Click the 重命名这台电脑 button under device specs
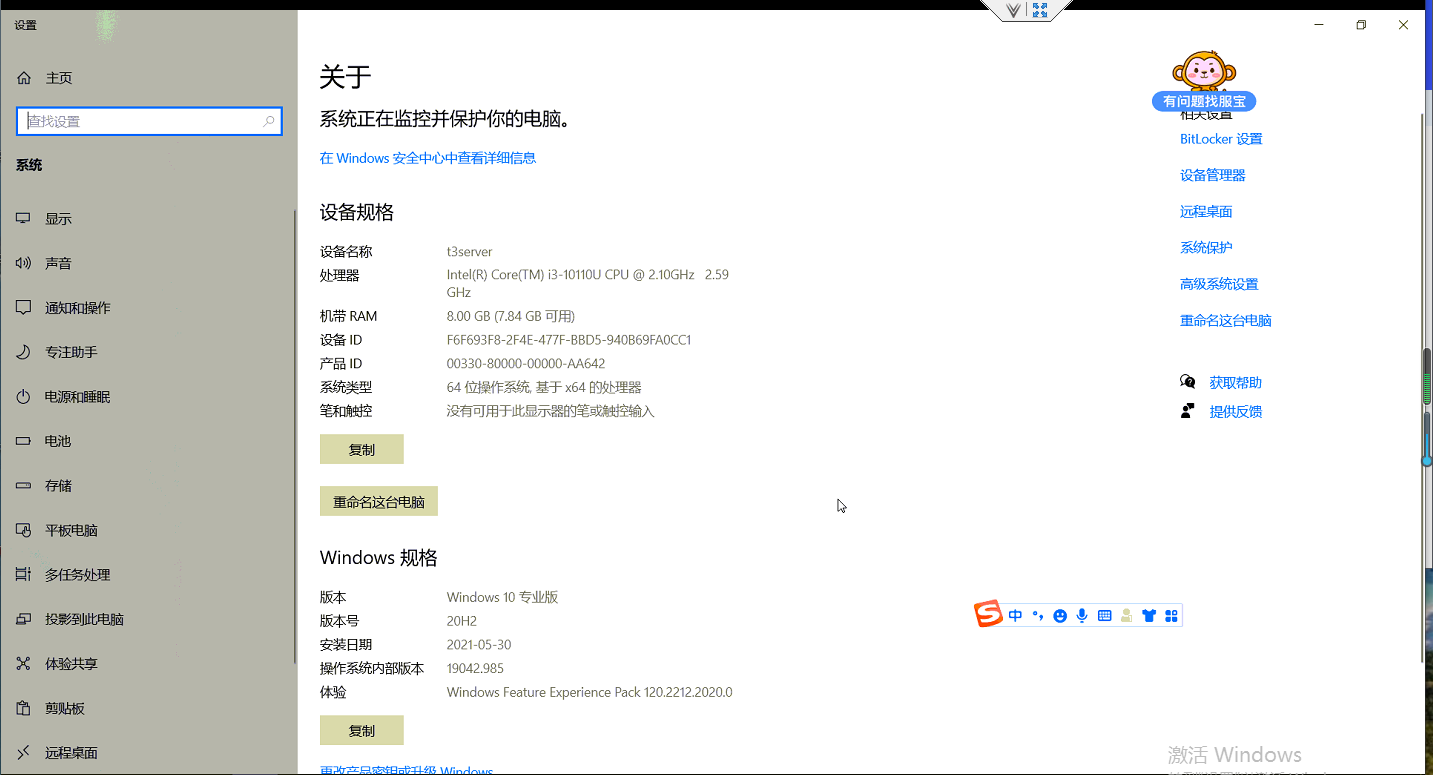Screen dimensions: 1433x775 coord(379,501)
